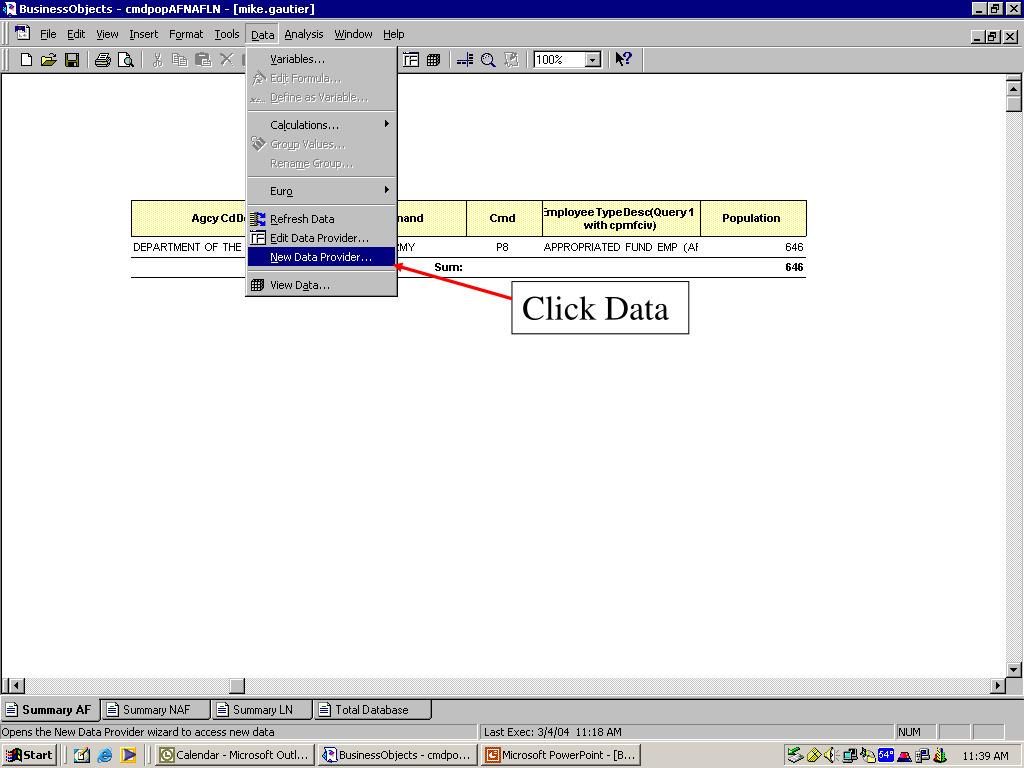Click the context Help pointer icon
The width and height of the screenshot is (1024, 768).
pos(624,60)
